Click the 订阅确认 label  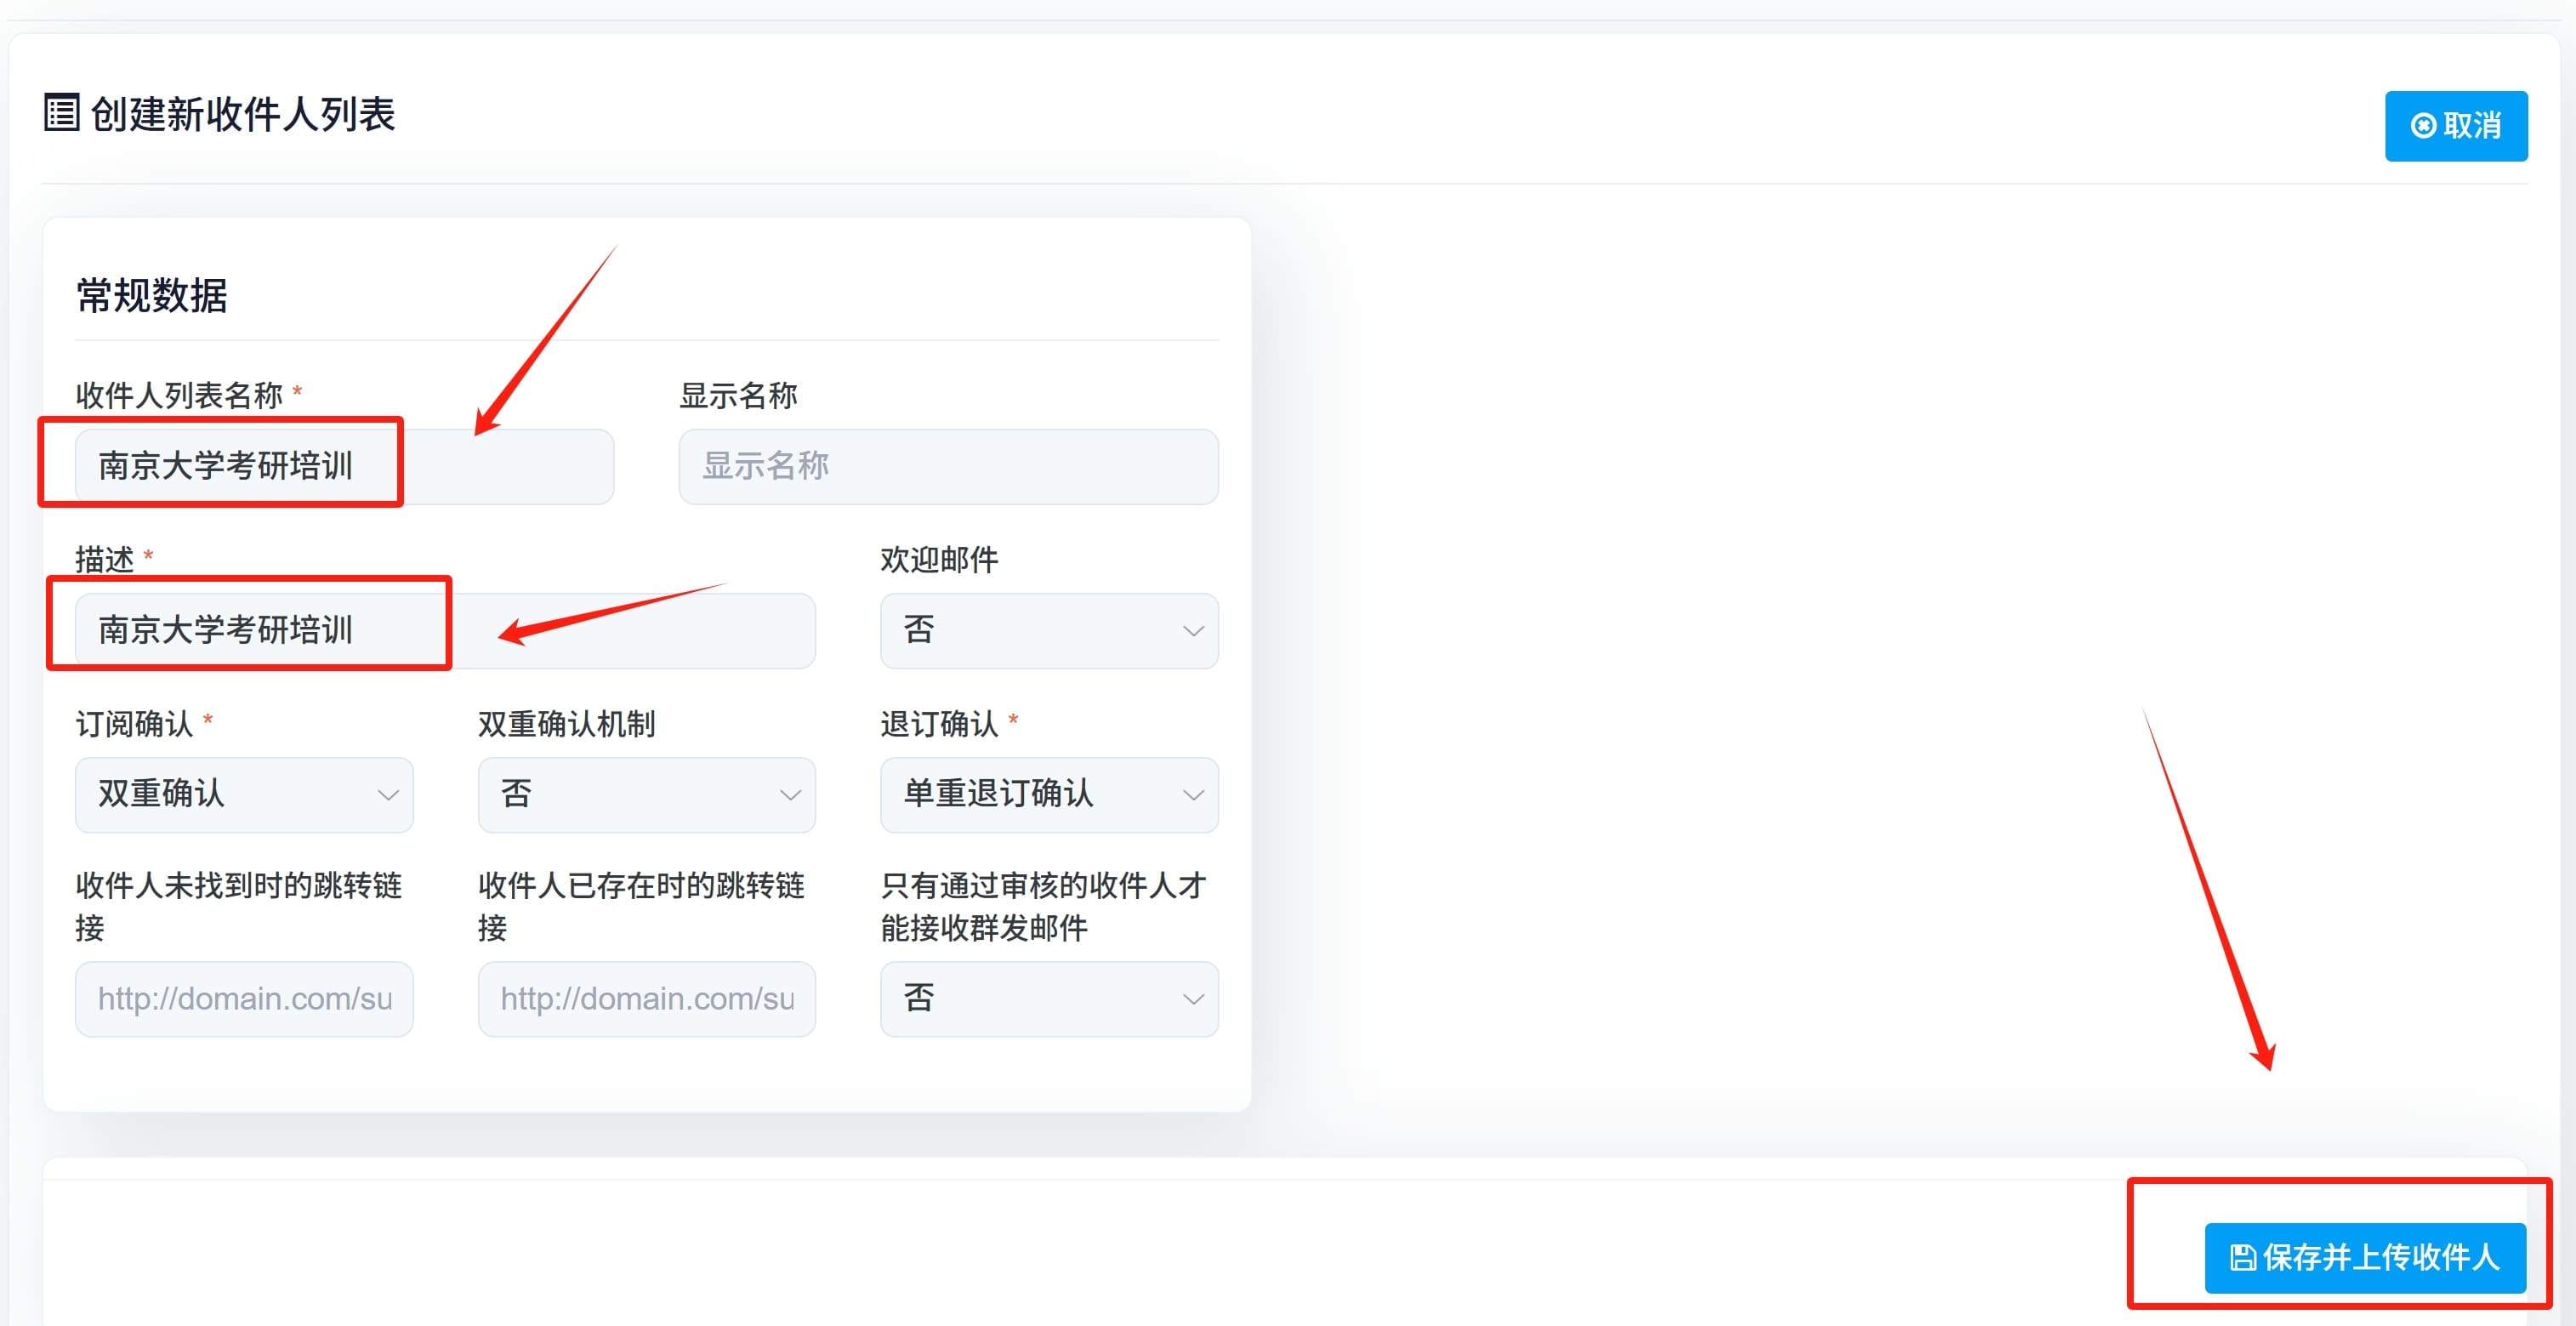(134, 723)
